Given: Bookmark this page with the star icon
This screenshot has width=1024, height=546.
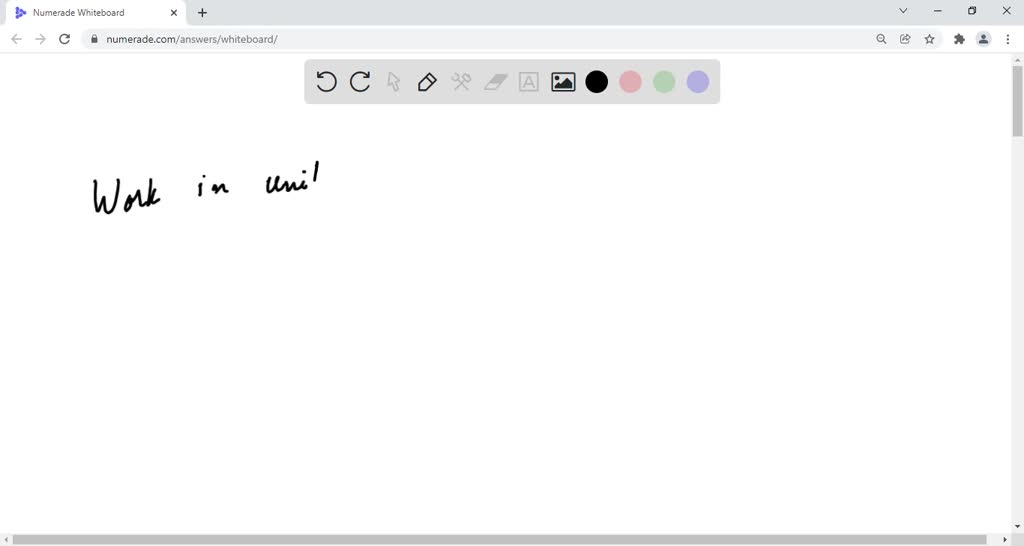Looking at the screenshot, I should (929, 39).
